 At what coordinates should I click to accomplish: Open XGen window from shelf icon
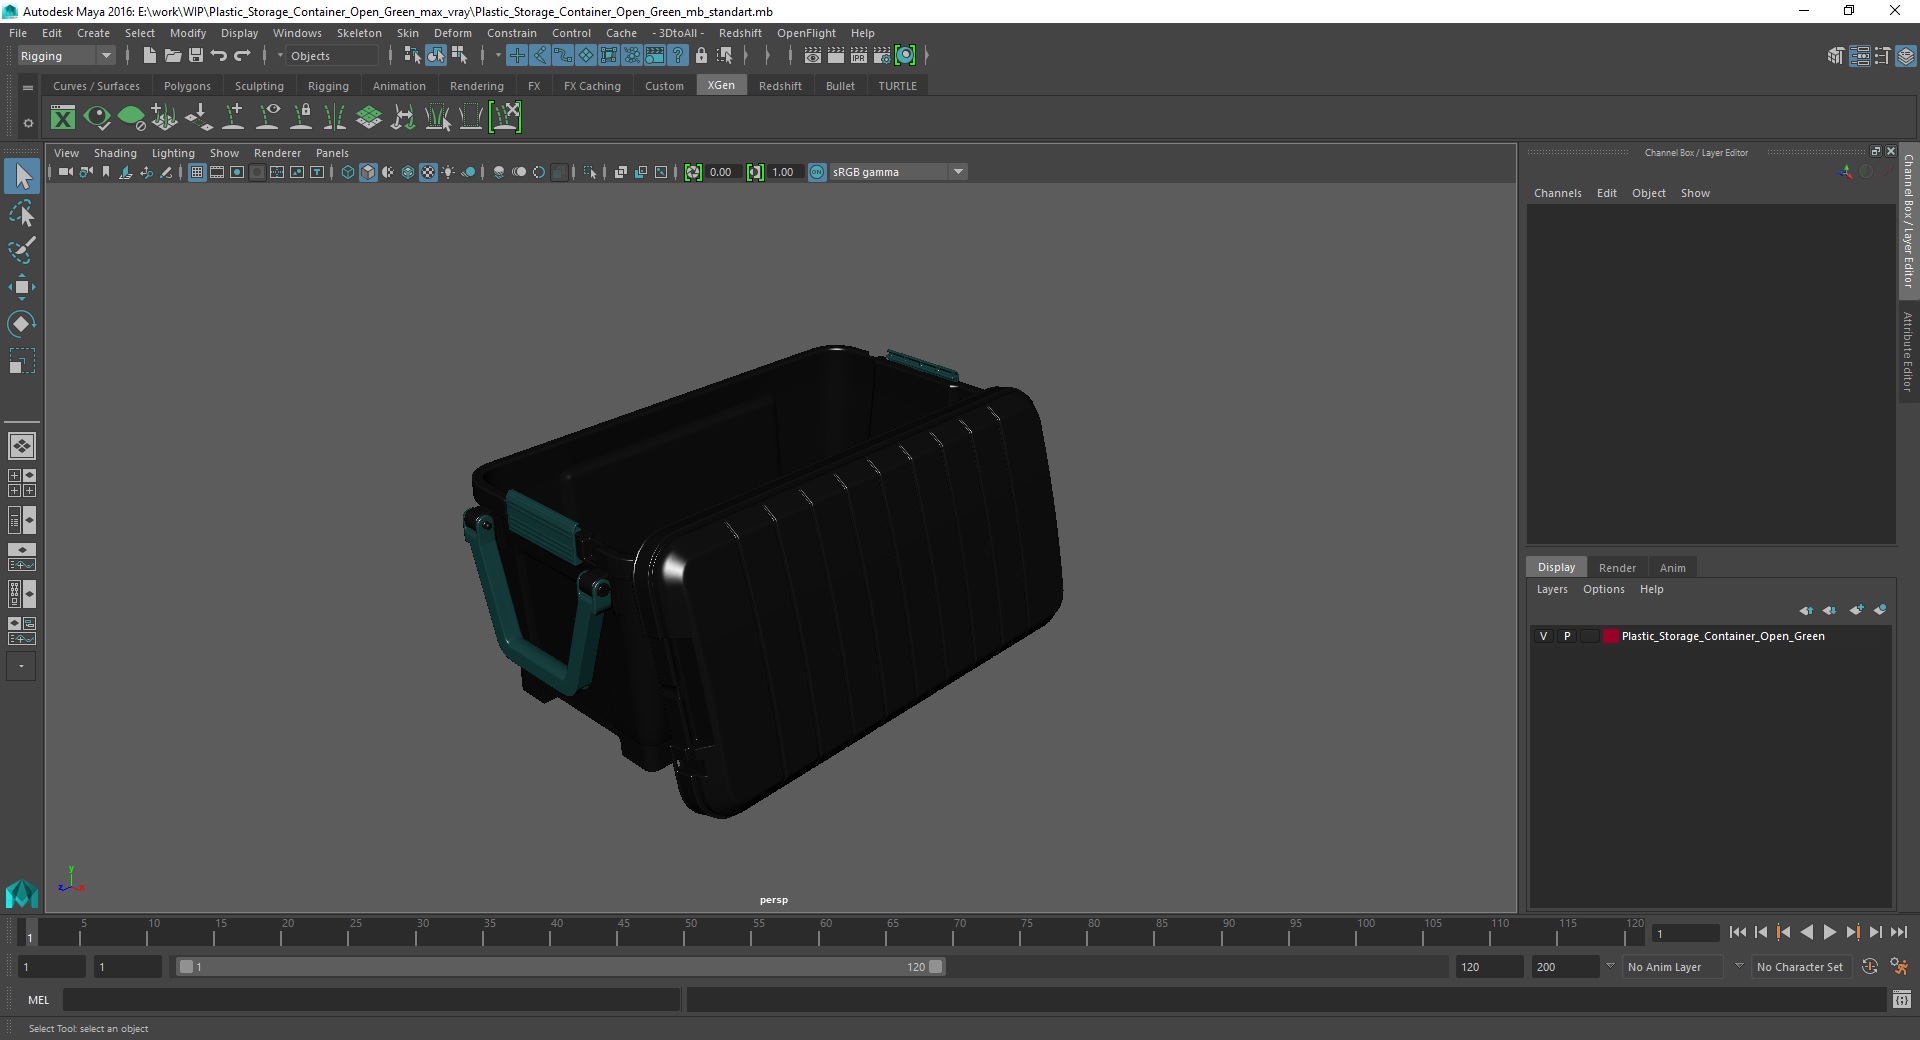coord(63,118)
